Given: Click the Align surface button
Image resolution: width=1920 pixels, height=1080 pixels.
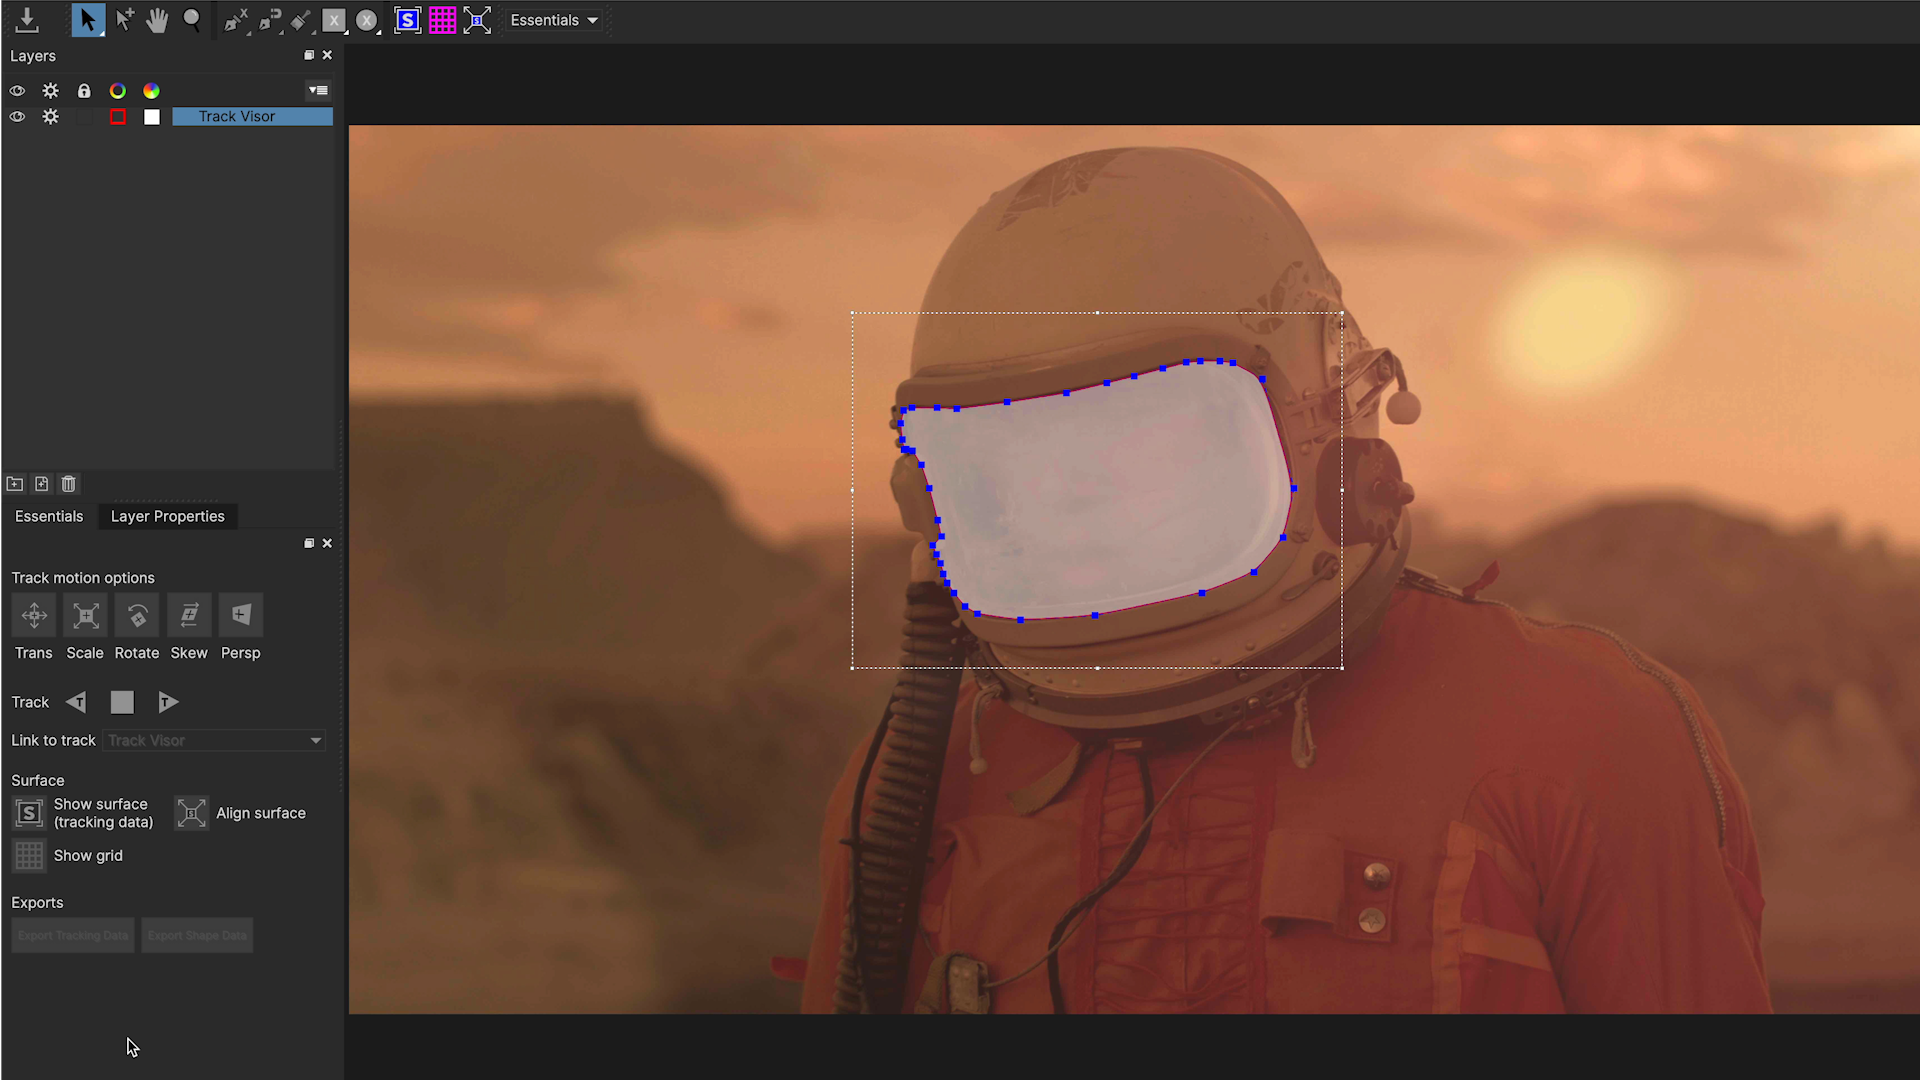Looking at the screenshot, I should click(x=191, y=811).
